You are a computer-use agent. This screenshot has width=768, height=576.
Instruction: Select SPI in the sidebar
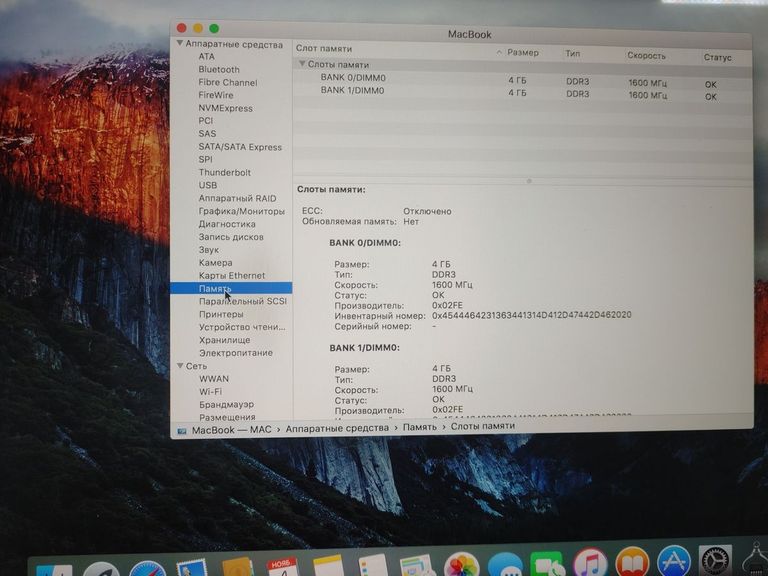206,159
